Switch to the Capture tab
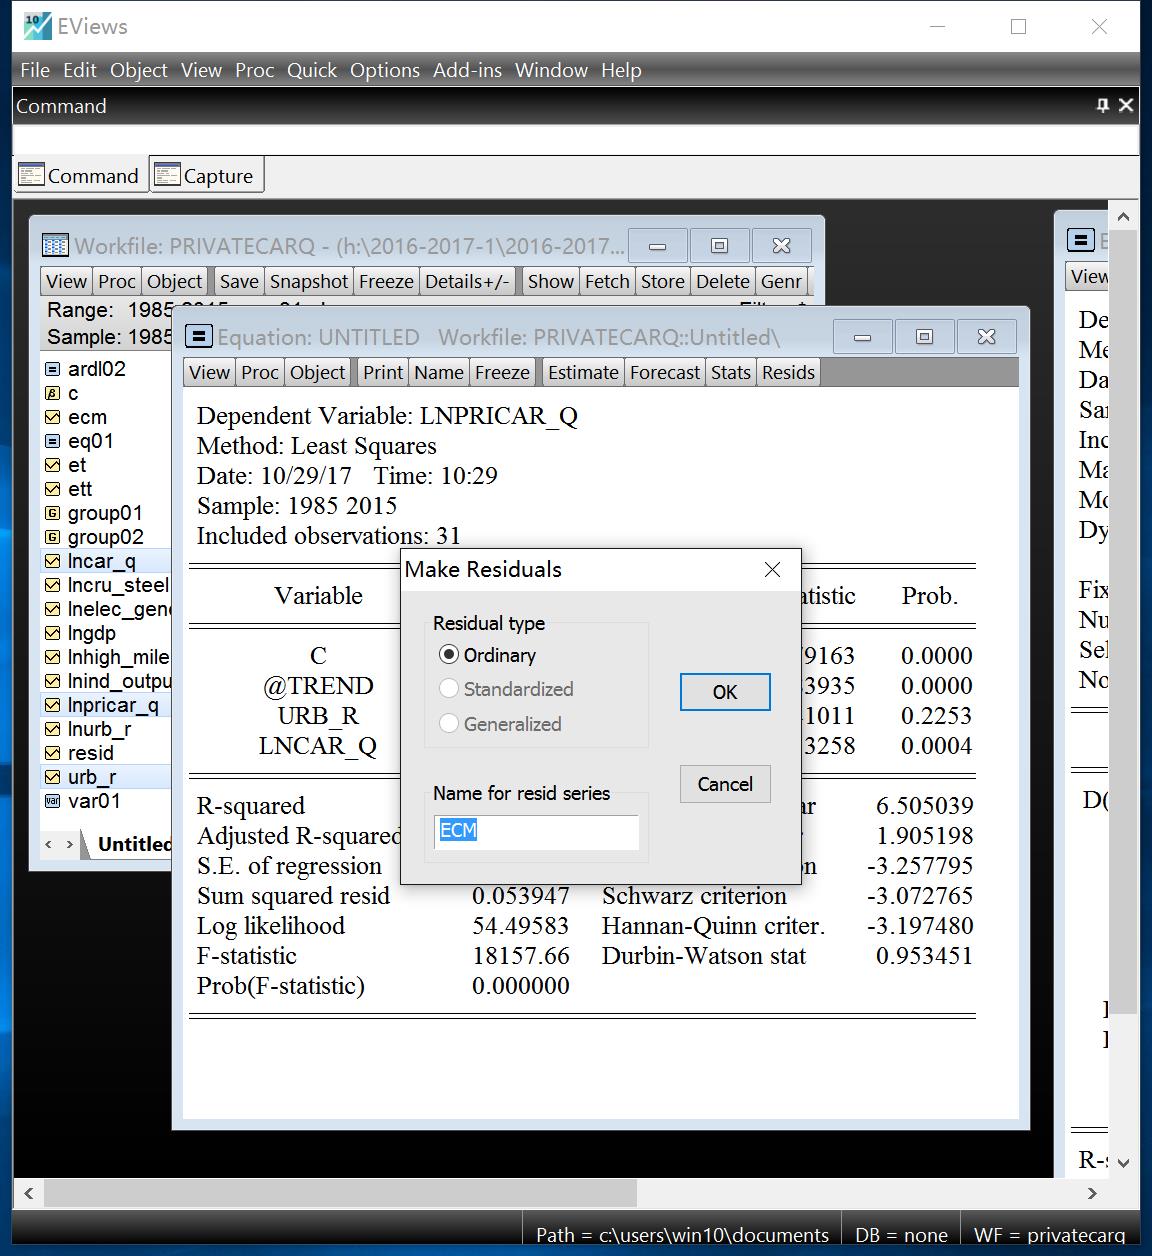Viewport: 1152px width, 1256px height. (x=207, y=175)
